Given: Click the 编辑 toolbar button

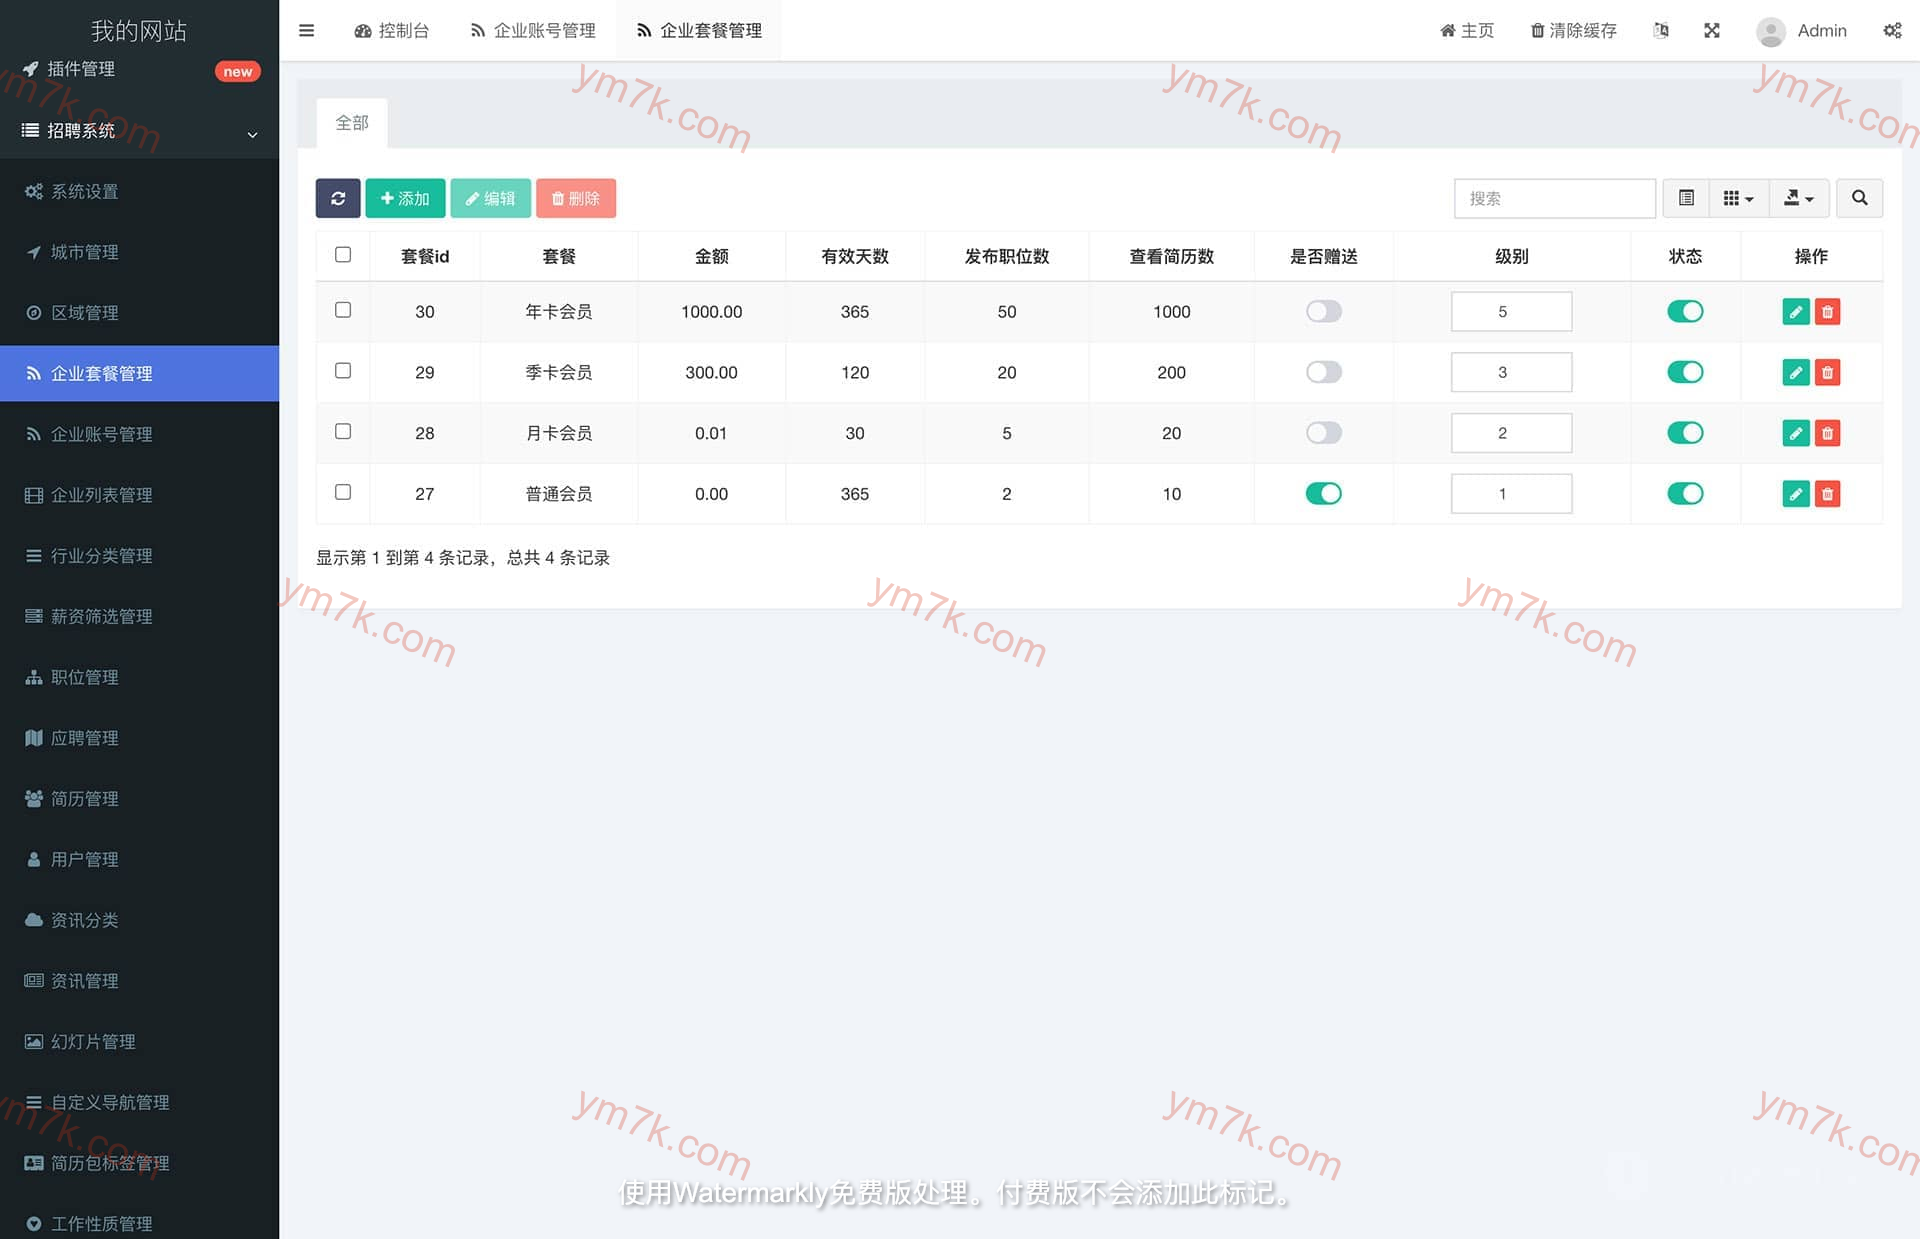Looking at the screenshot, I should 490,198.
